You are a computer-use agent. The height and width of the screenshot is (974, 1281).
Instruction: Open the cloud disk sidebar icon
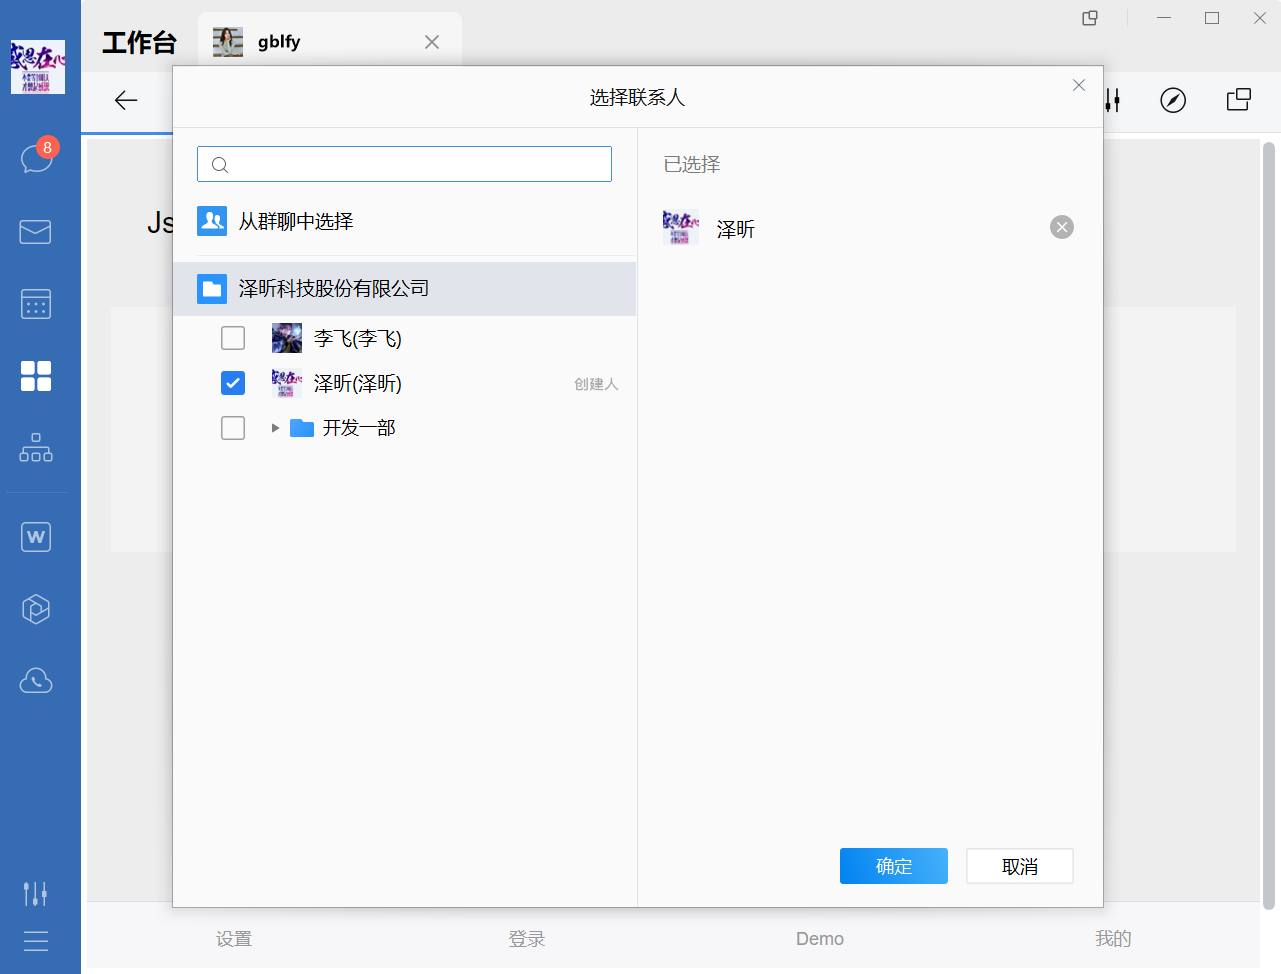[36, 681]
